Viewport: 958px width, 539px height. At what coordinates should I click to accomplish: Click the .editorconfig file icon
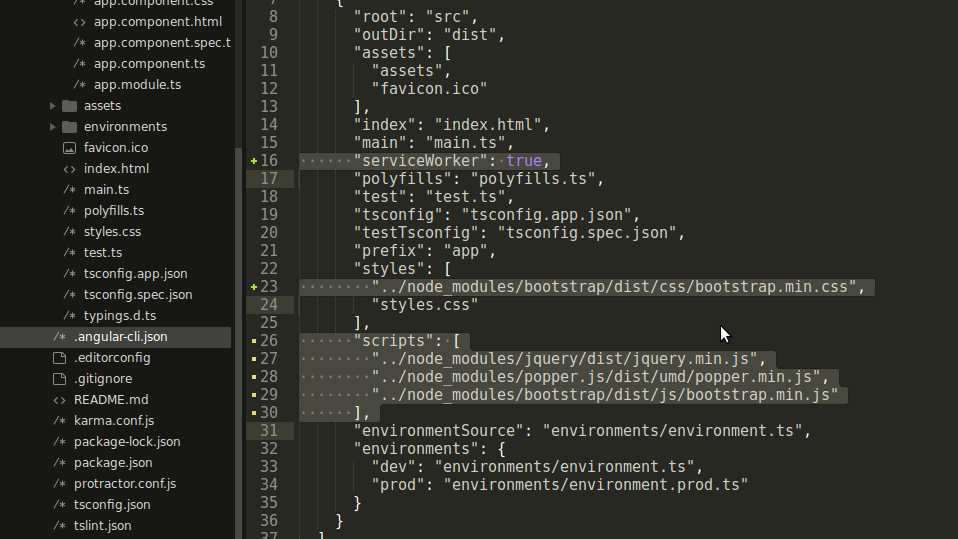(59, 358)
